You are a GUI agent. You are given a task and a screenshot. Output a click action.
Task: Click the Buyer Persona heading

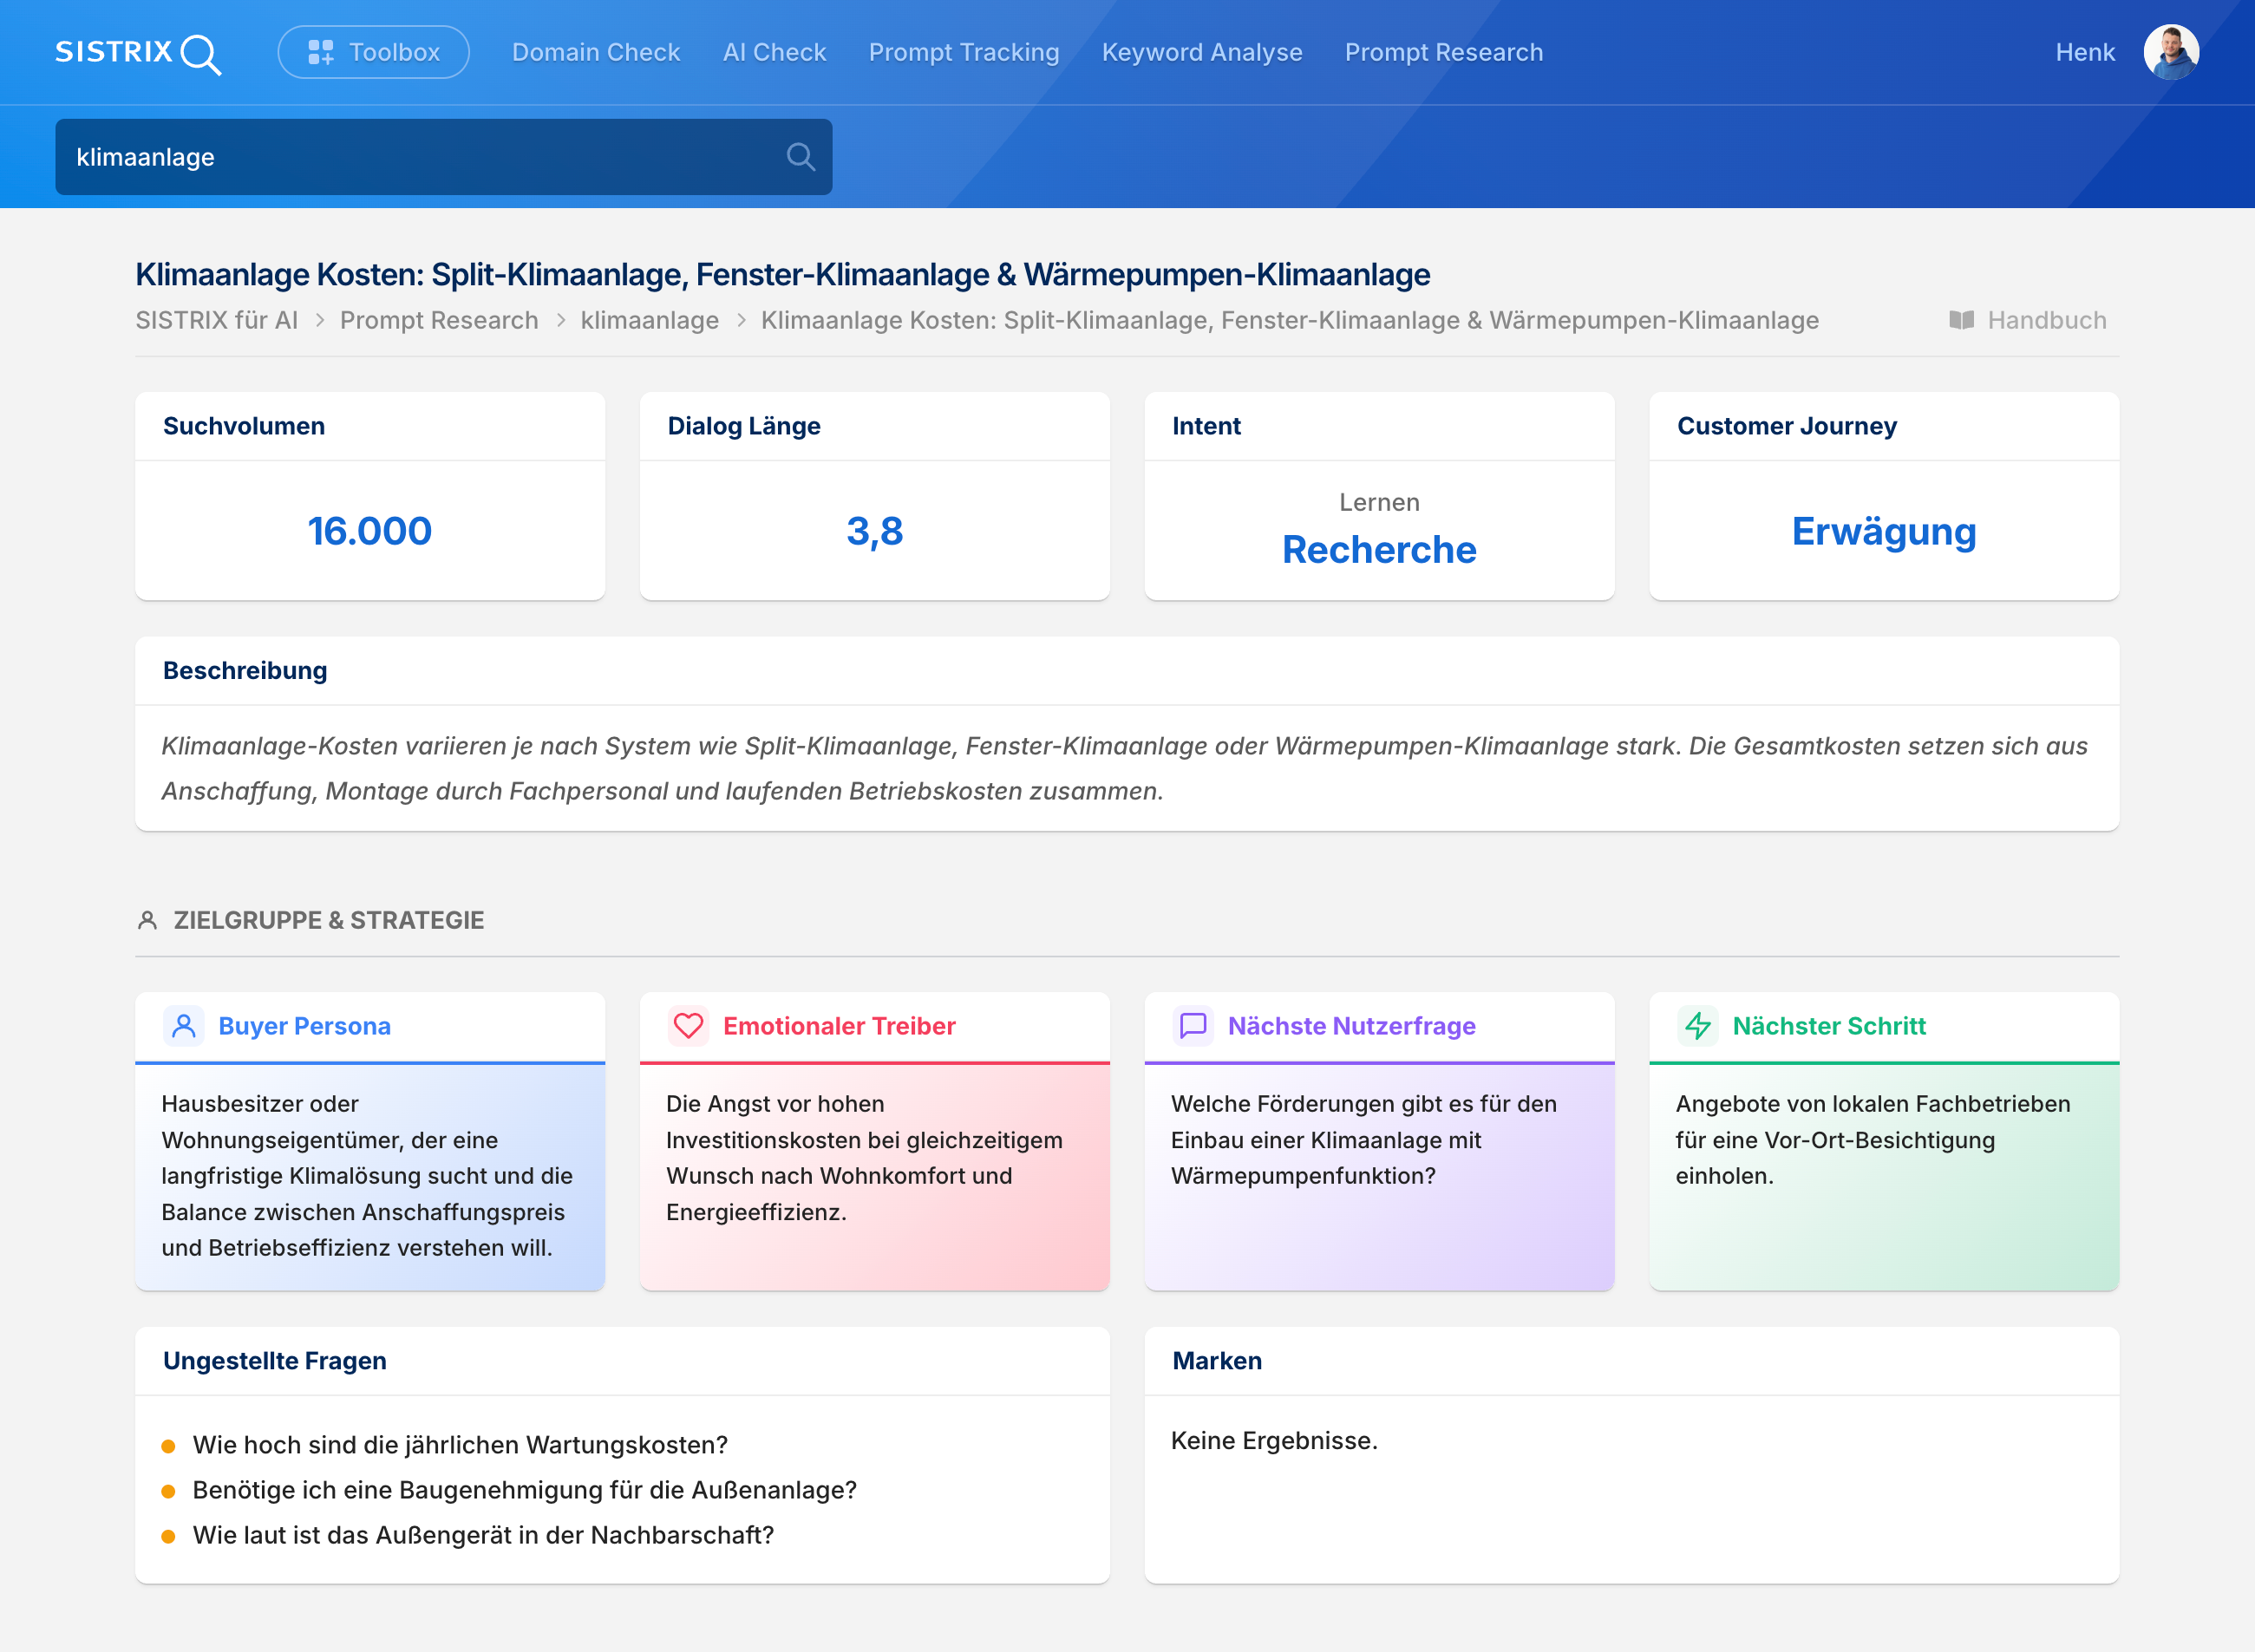[x=304, y=1026]
